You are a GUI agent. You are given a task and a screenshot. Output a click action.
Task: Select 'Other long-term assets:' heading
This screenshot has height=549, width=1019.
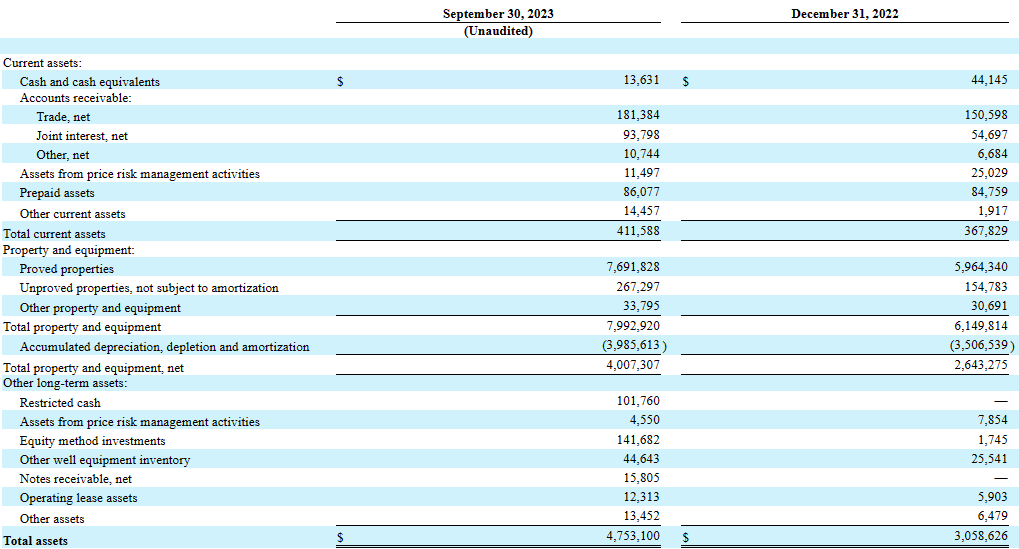[65, 383]
